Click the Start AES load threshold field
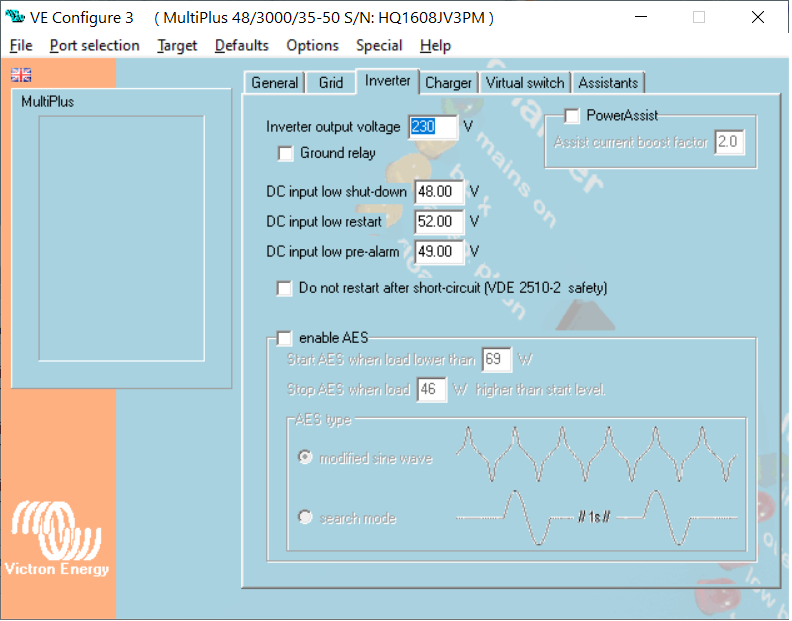Viewport: 792px width, 621px height. click(497, 360)
